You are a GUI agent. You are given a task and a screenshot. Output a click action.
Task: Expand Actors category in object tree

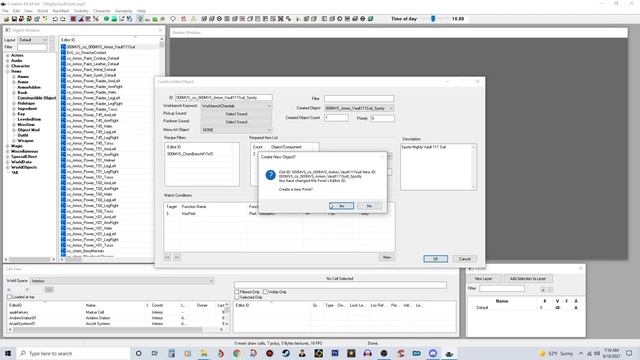pyautogui.click(x=7, y=55)
